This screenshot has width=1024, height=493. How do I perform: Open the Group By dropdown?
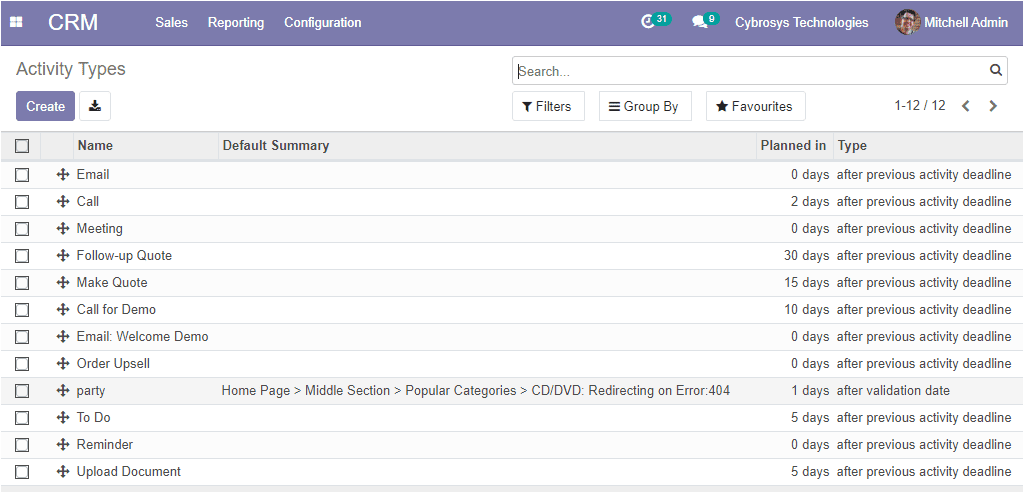(x=645, y=106)
